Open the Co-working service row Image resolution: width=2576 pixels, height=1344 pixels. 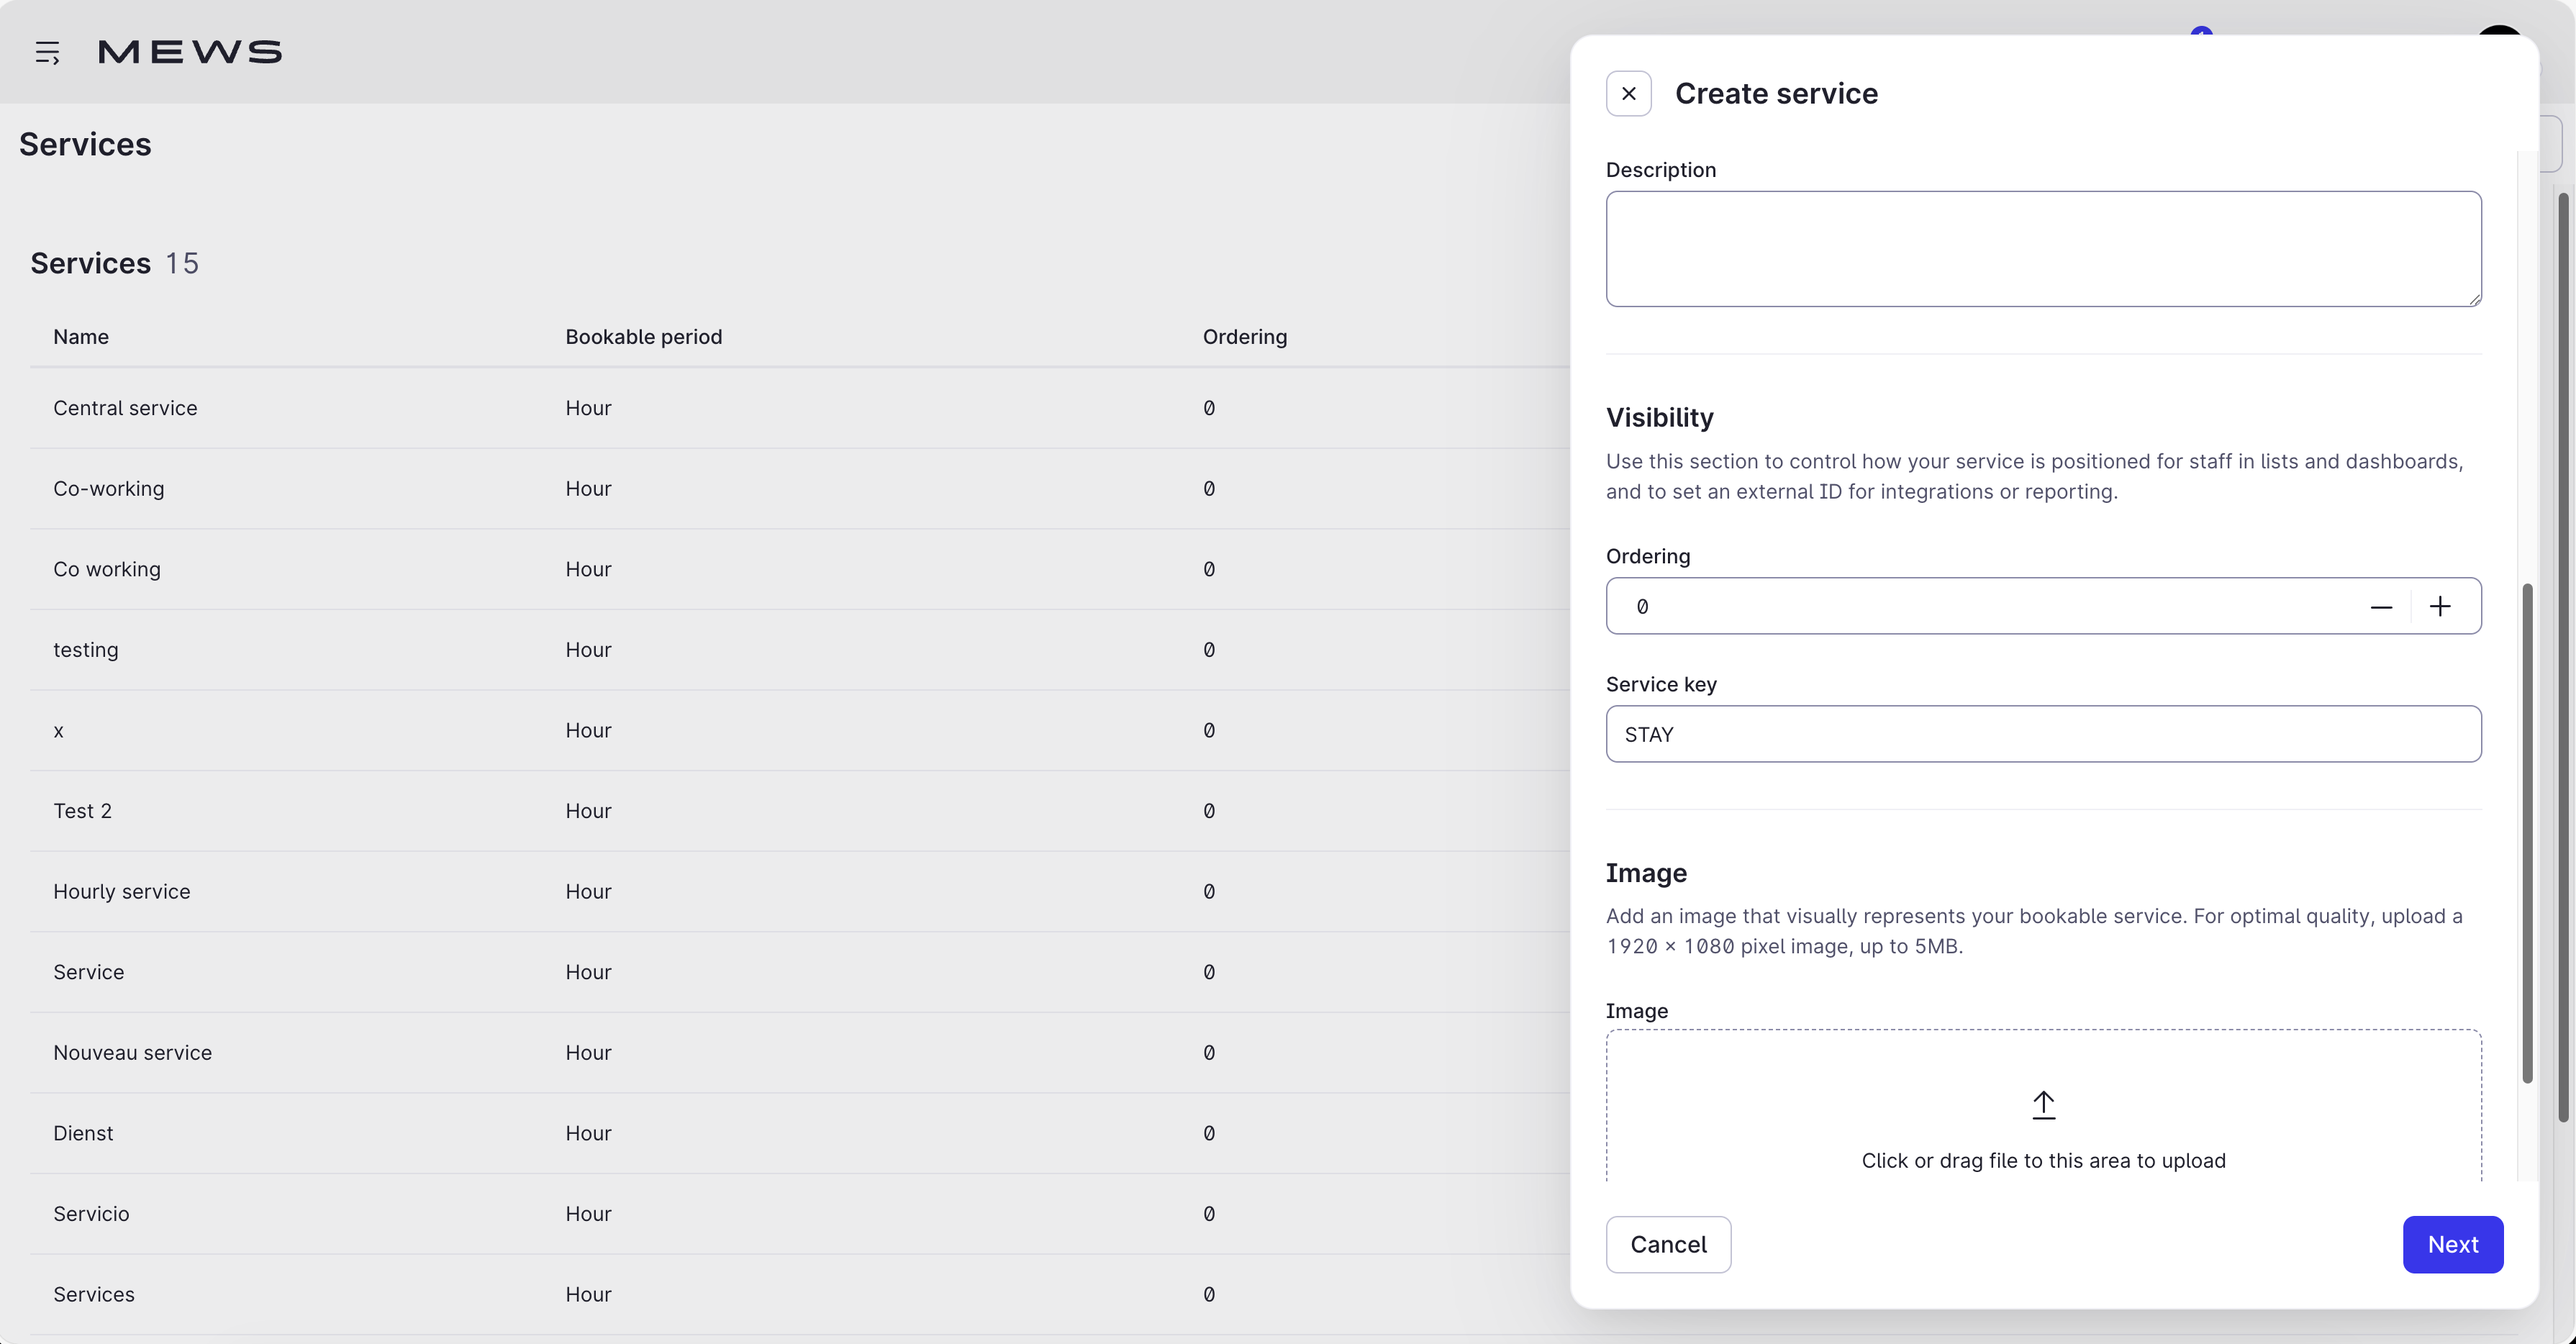(x=800, y=489)
